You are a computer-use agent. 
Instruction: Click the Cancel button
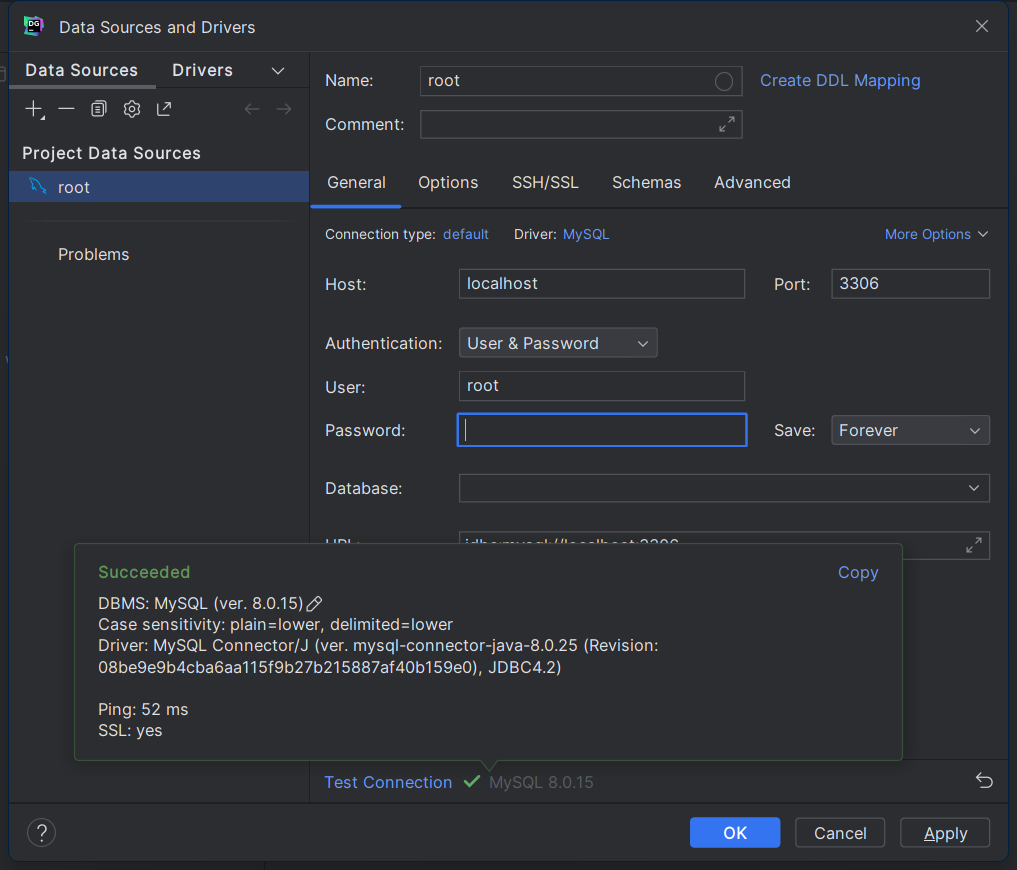(840, 832)
